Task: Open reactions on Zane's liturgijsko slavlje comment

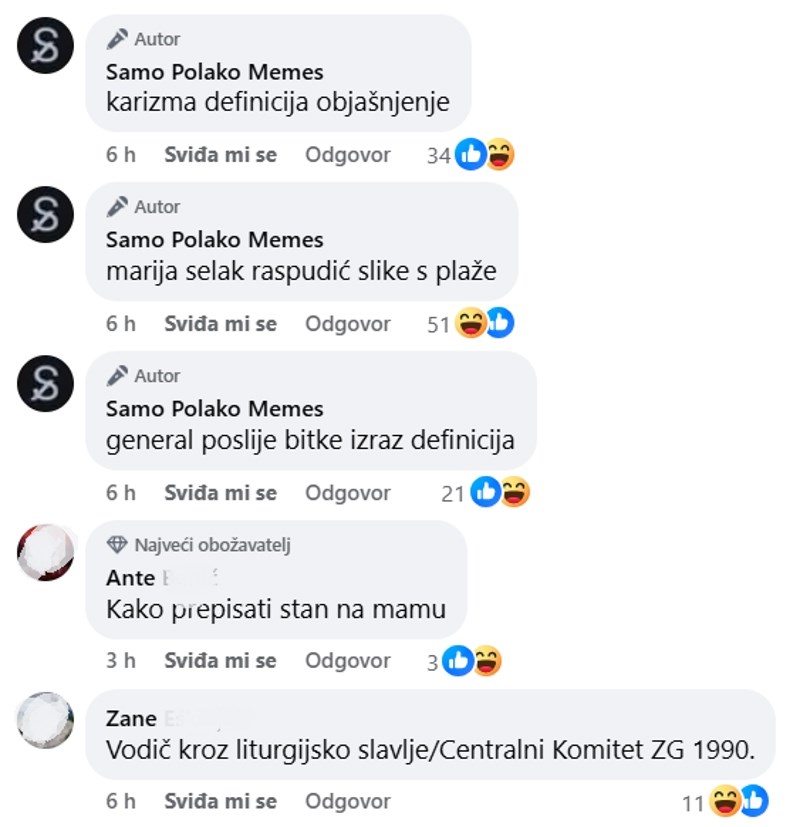Action: [x=725, y=802]
